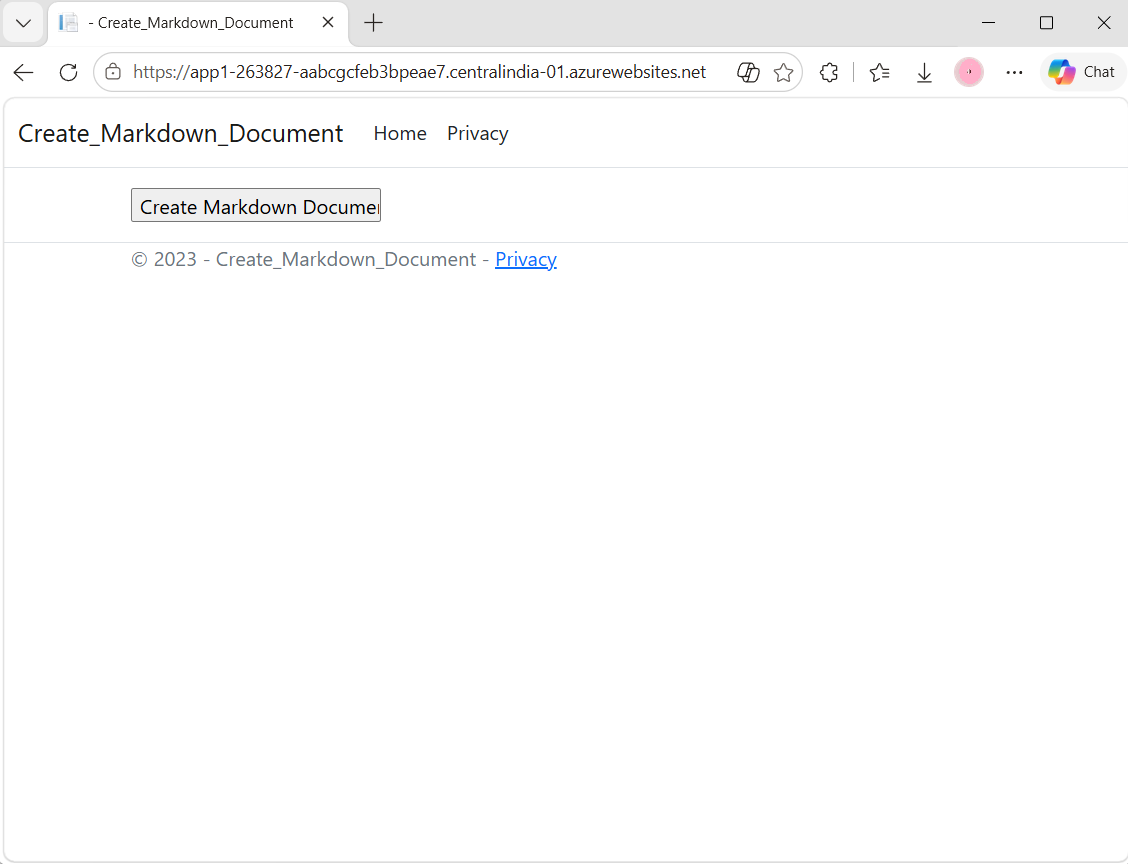Minimize the browser window
This screenshot has width=1128, height=864.
988,23
